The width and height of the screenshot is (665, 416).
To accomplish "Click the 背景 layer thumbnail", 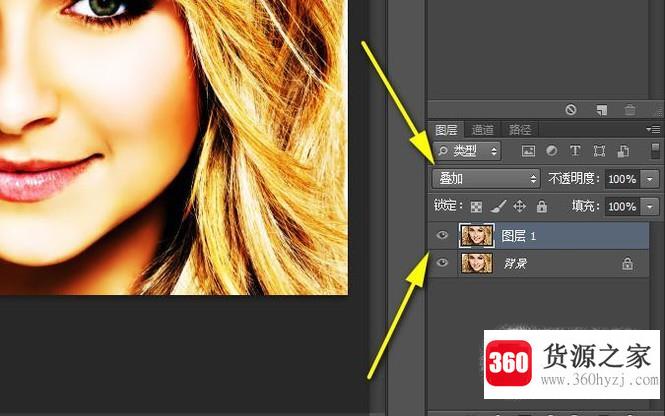I will click(x=477, y=263).
